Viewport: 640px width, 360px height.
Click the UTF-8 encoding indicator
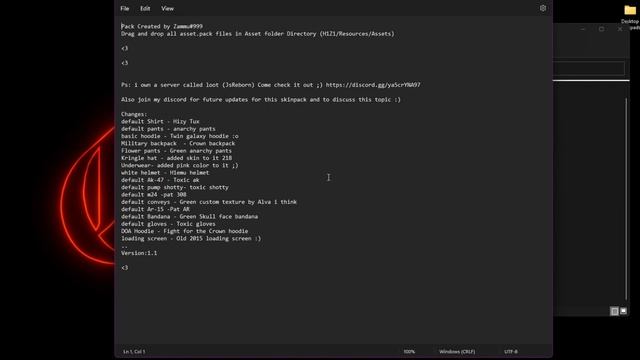point(511,351)
